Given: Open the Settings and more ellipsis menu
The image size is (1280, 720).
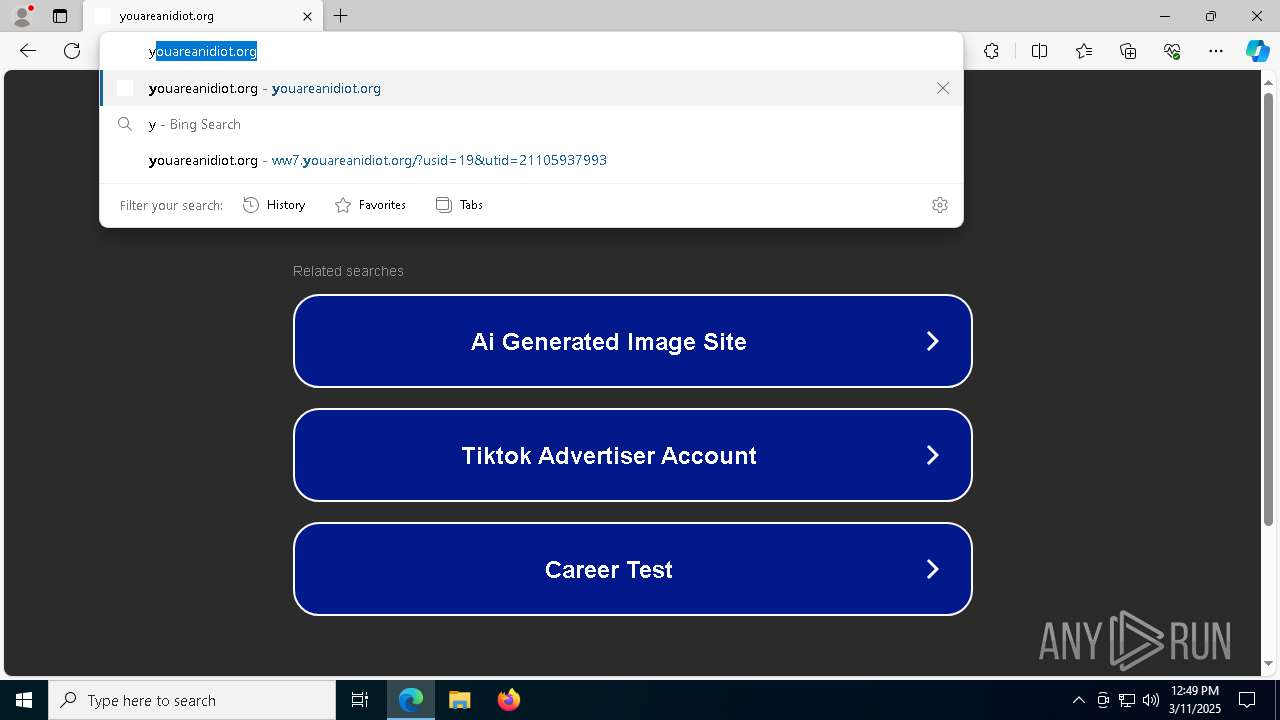Looking at the screenshot, I should tap(1216, 51).
